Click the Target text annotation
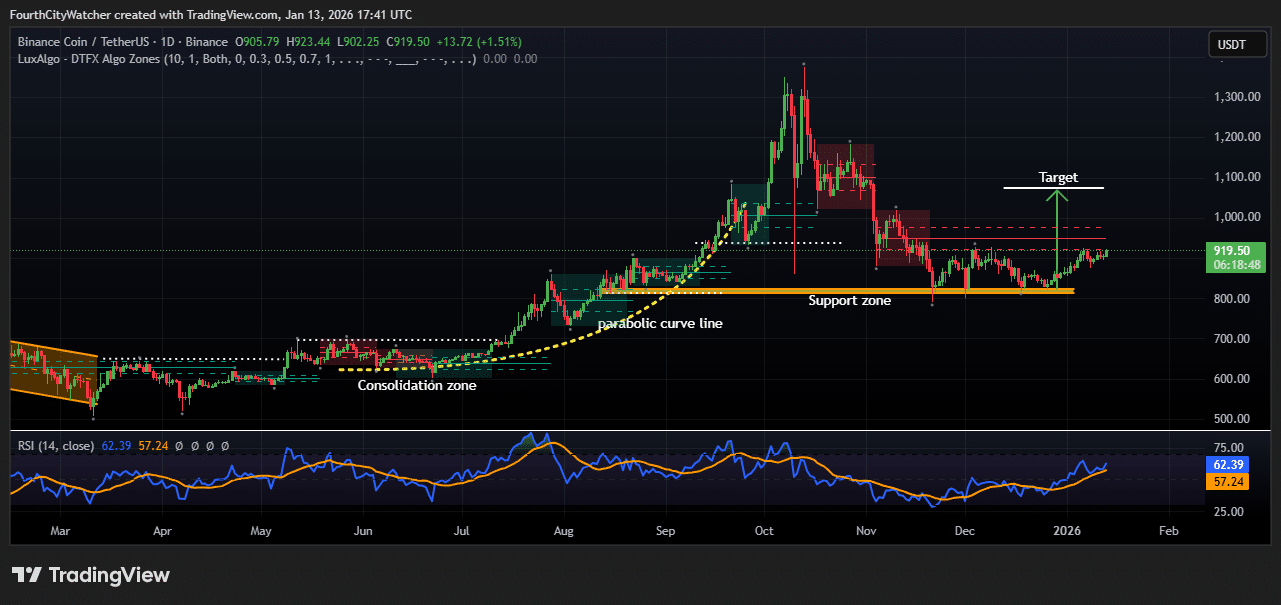1281x605 pixels. click(1056, 177)
